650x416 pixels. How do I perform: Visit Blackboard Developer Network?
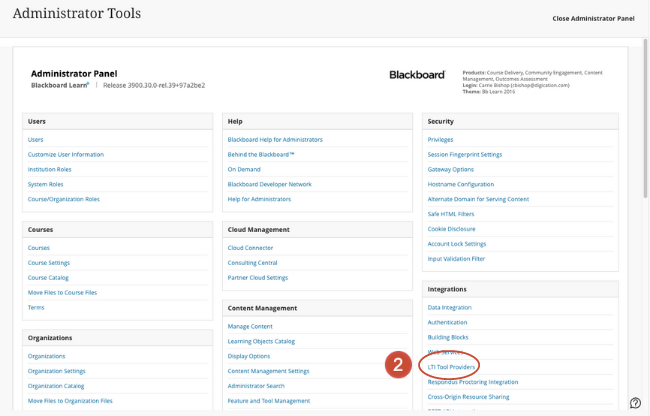pyautogui.click(x=269, y=184)
